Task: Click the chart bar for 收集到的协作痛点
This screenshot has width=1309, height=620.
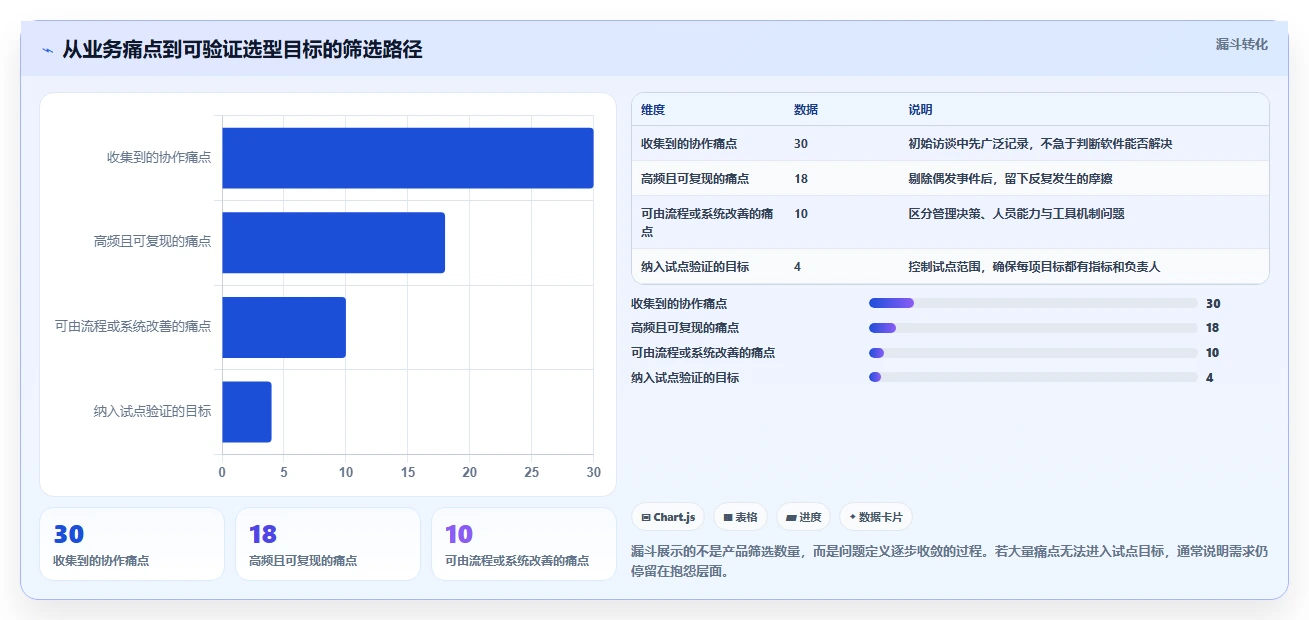Action: click(408, 158)
